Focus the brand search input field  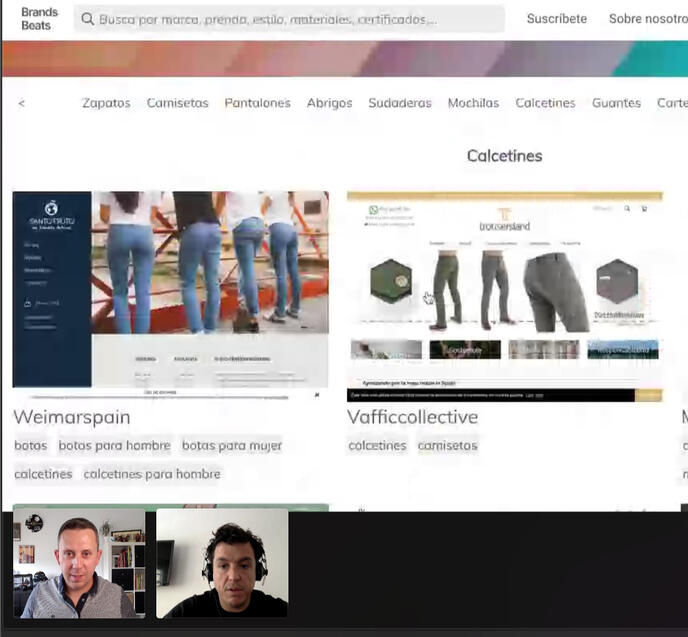click(289, 19)
